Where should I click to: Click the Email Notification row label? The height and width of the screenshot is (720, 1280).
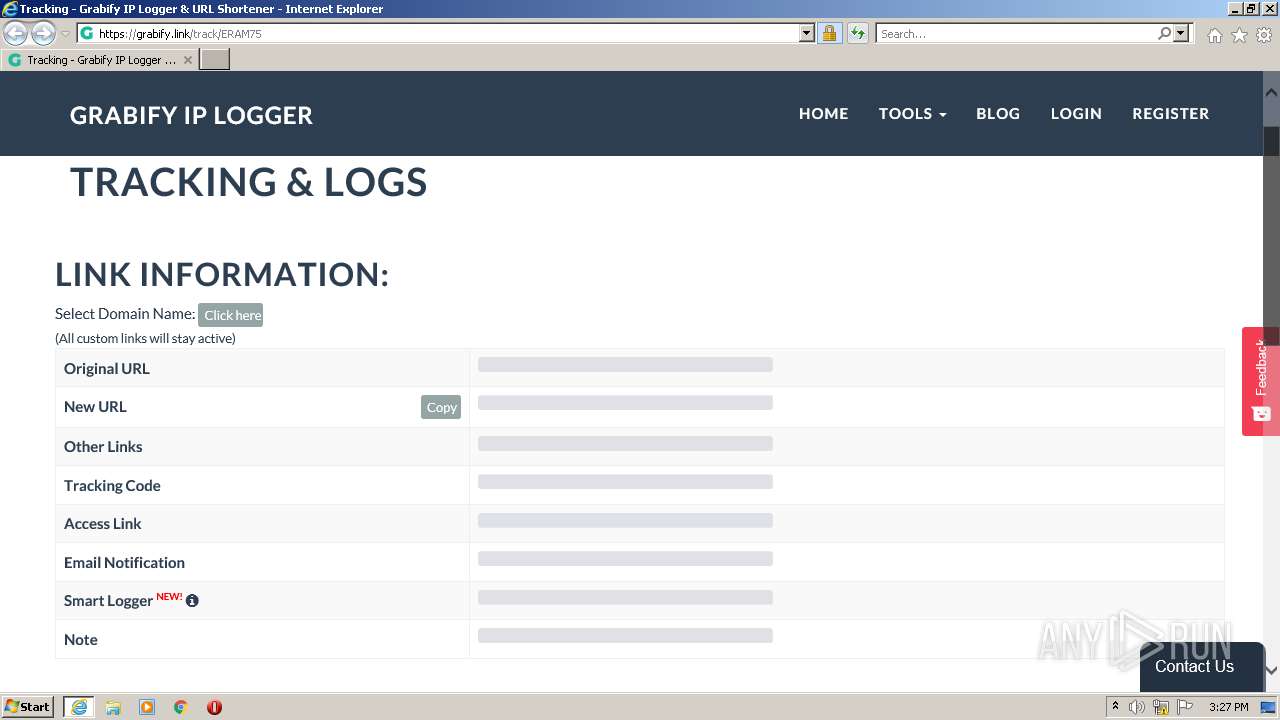click(124, 562)
